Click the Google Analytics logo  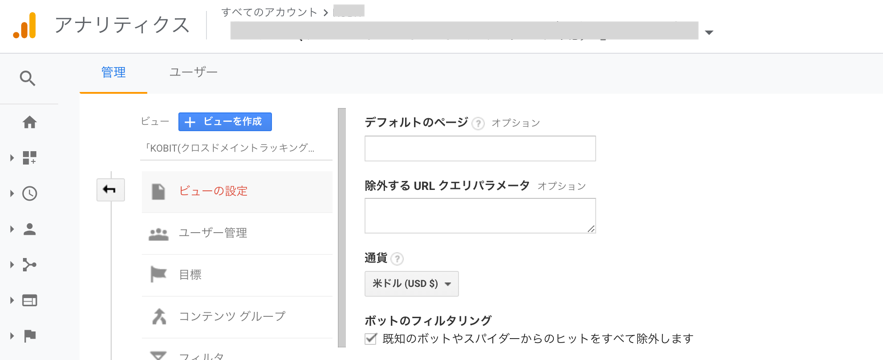tap(24, 25)
